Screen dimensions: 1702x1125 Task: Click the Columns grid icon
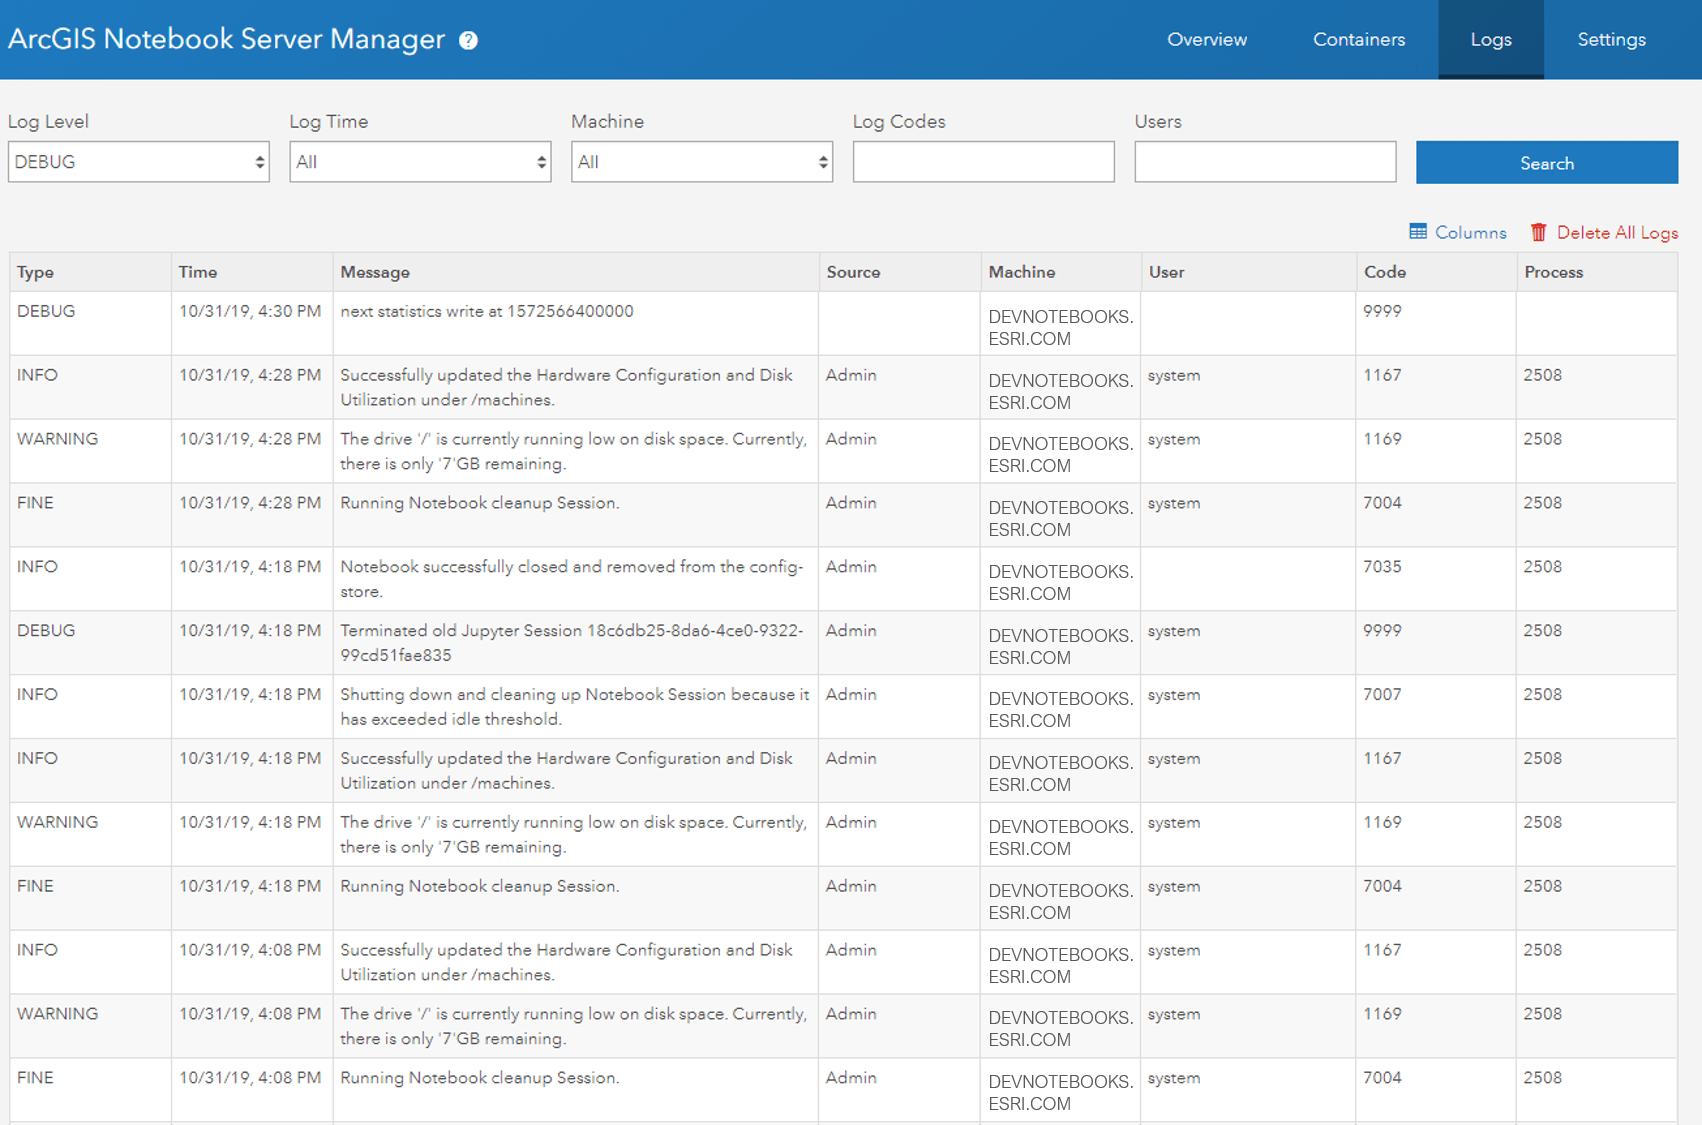pyautogui.click(x=1418, y=231)
